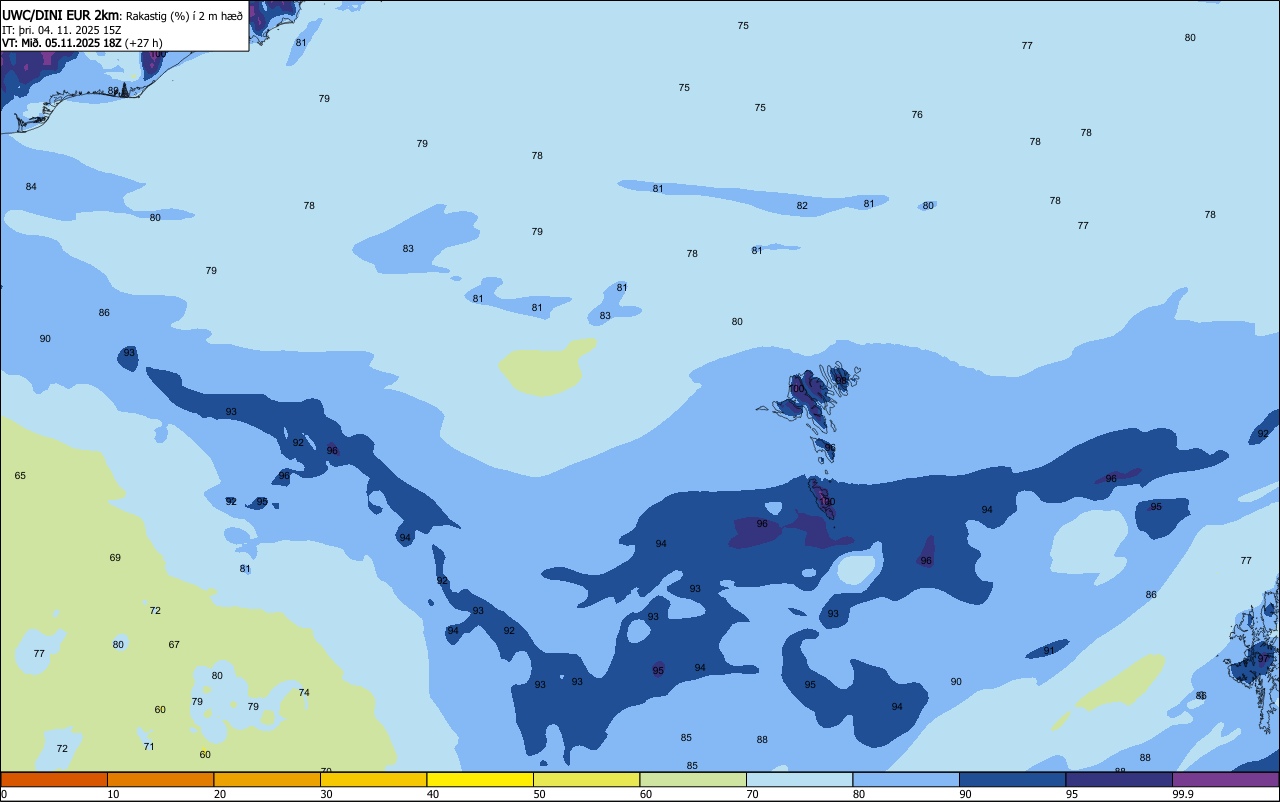This screenshot has width=1280, height=802.
Task: Click the 'Rakastig (%) í 2 m hæð' label
Action: (184, 16)
